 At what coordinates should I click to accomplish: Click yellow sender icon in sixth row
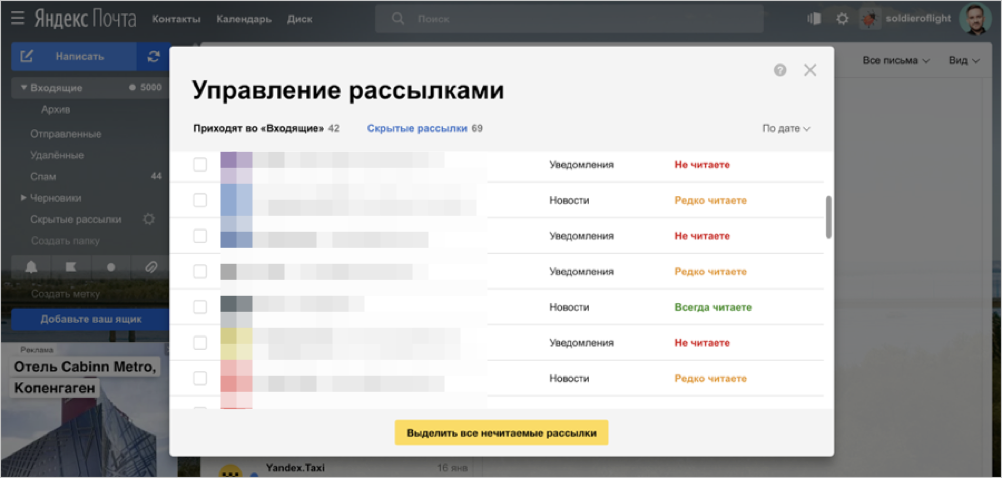coord(236,344)
